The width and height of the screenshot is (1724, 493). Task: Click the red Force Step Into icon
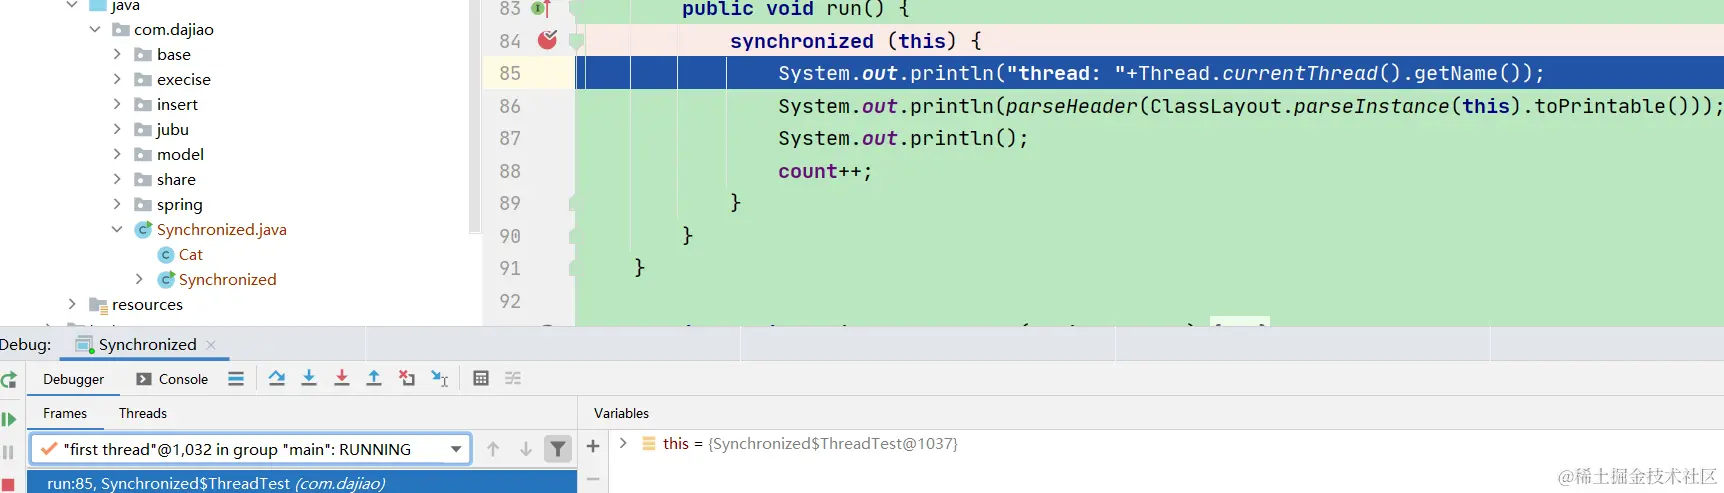[342, 378]
